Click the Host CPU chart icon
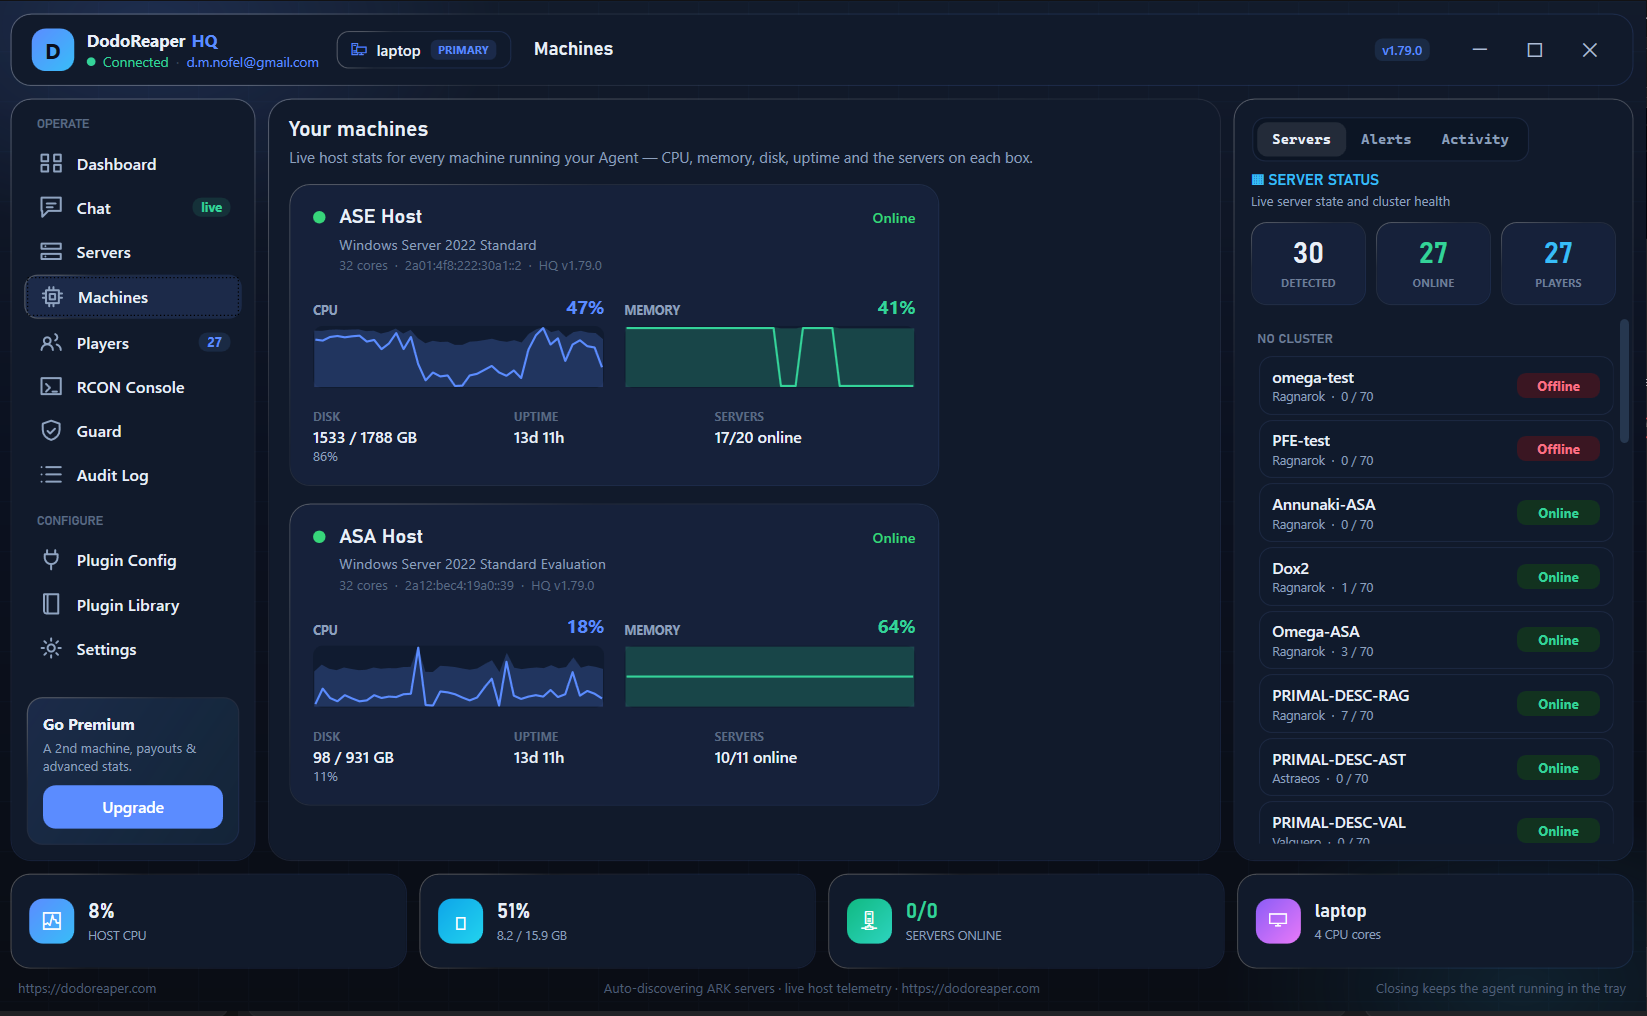The image size is (1647, 1016). (52, 921)
